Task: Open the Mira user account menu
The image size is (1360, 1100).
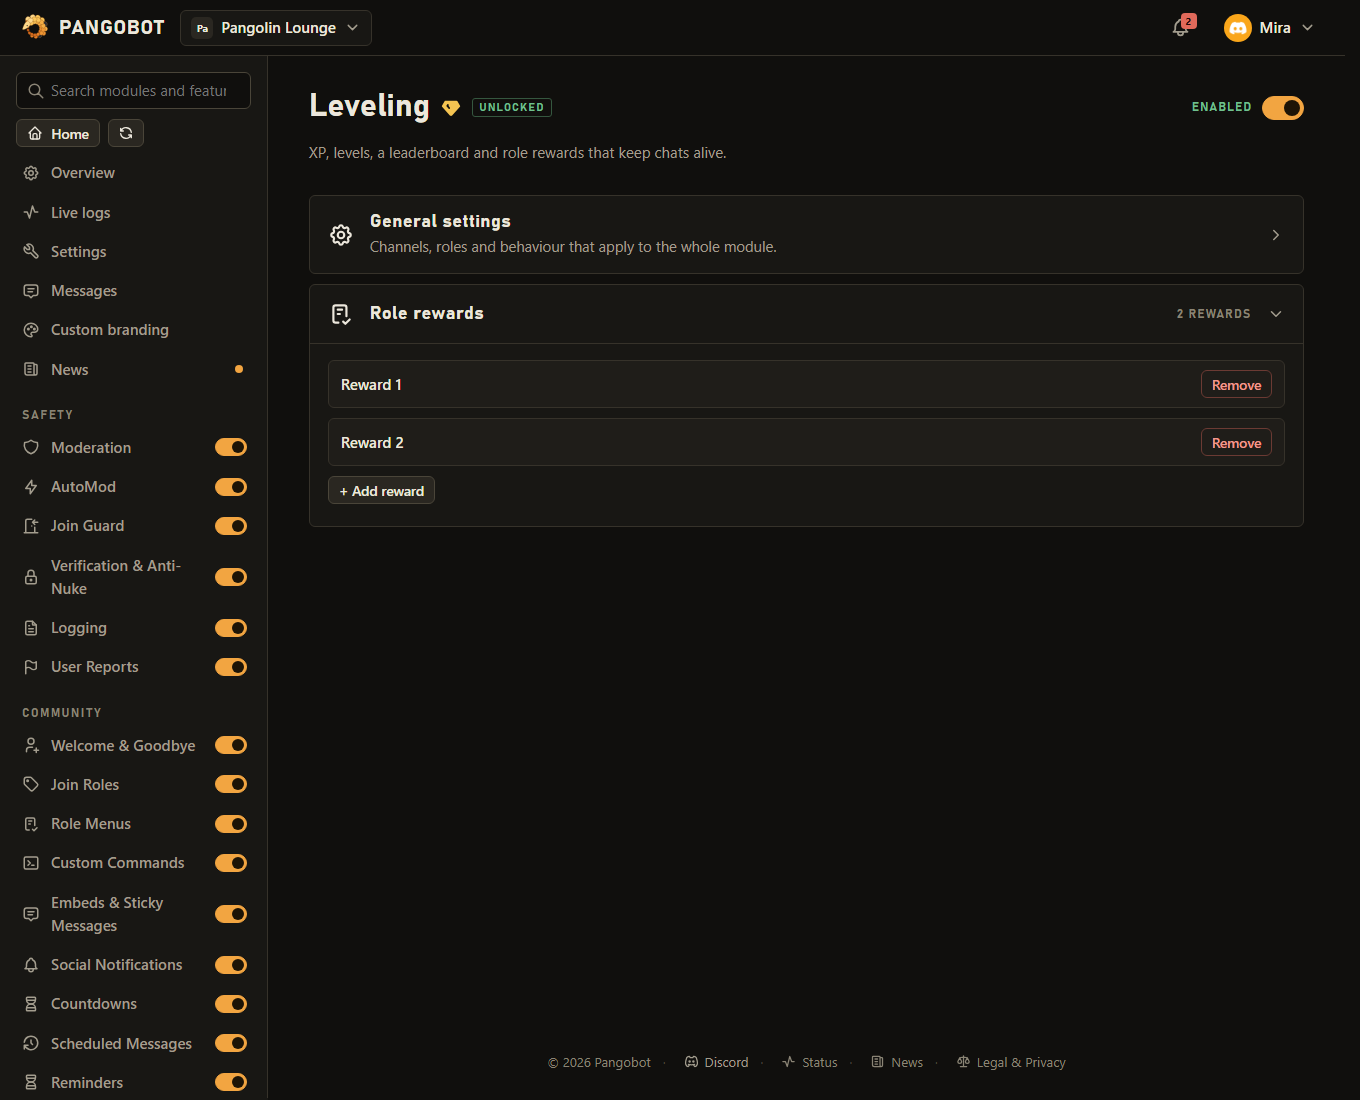Action: (1269, 28)
